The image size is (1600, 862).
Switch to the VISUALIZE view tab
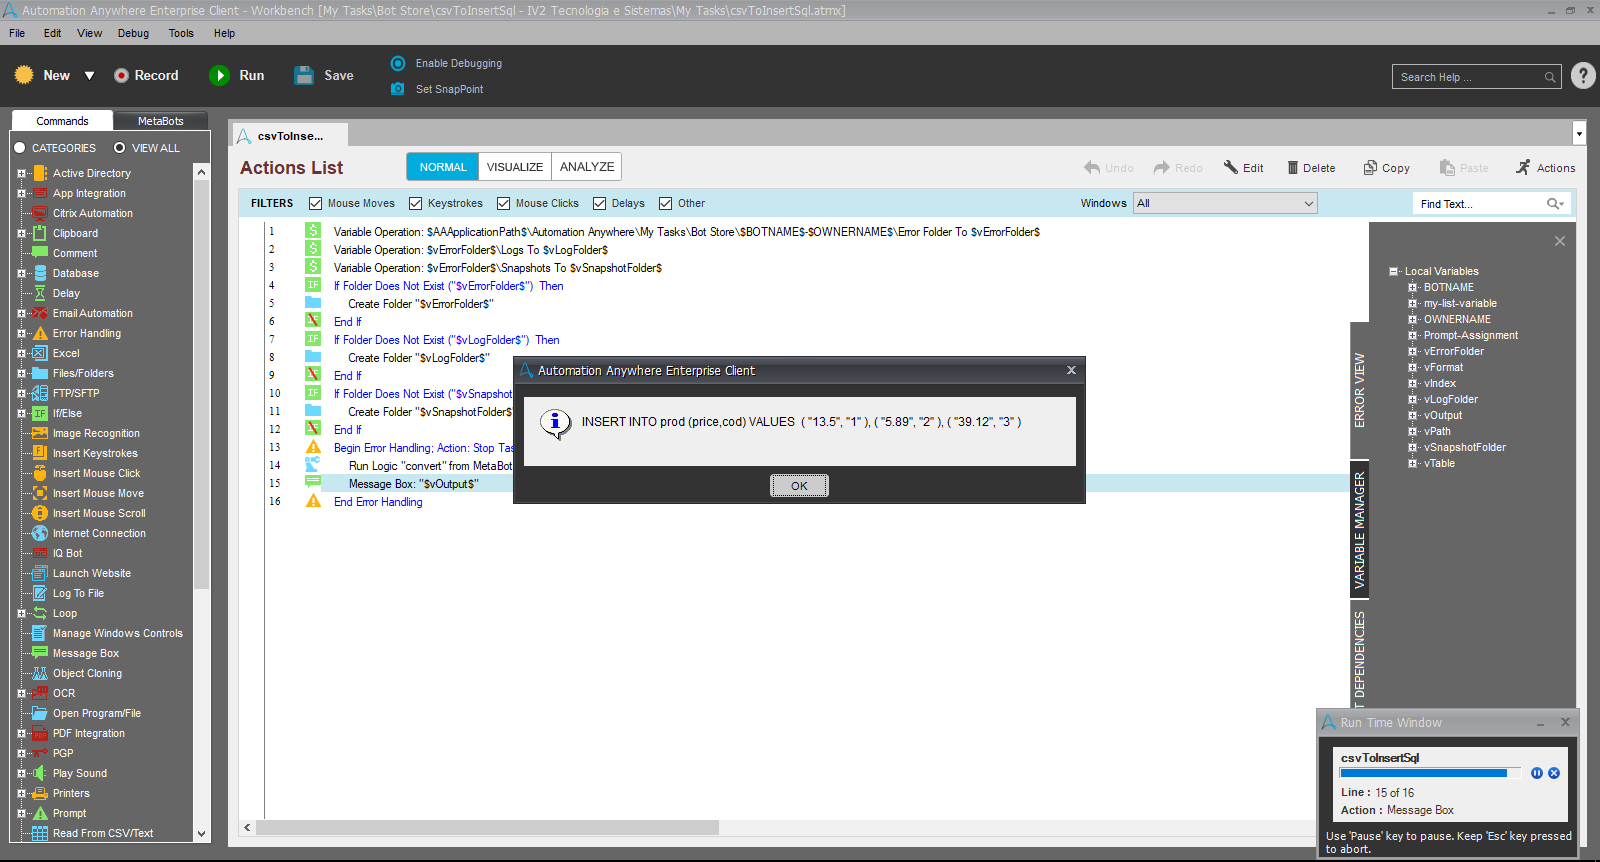[x=515, y=167]
